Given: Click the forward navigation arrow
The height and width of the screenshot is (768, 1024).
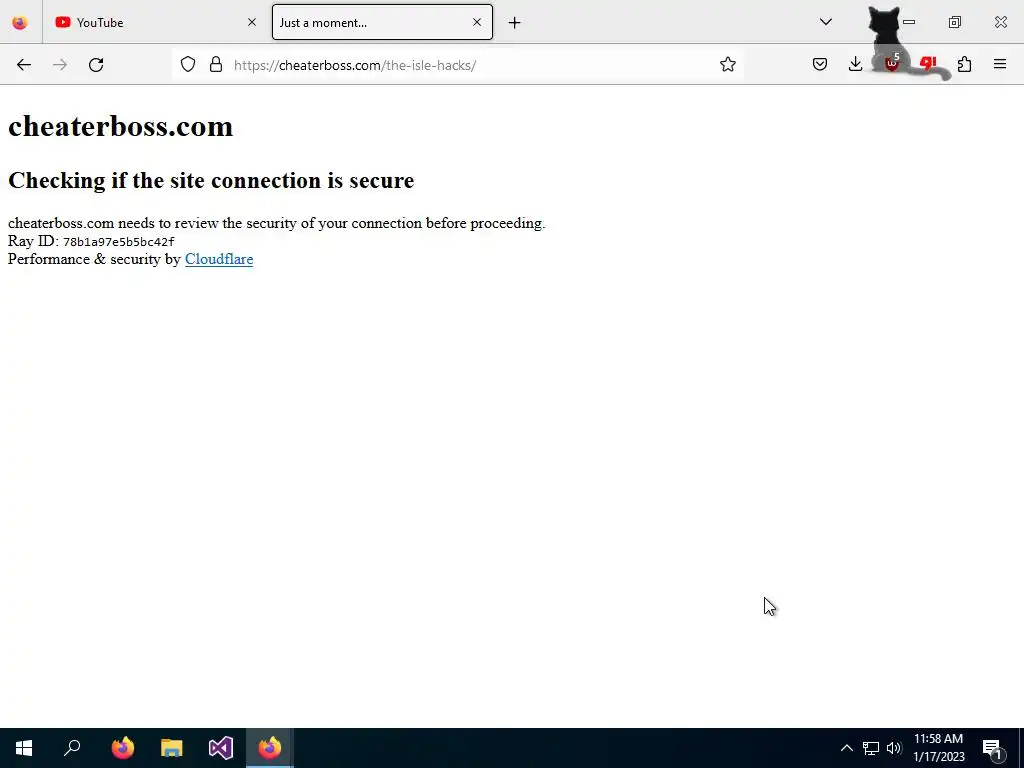Looking at the screenshot, I should [x=60, y=65].
